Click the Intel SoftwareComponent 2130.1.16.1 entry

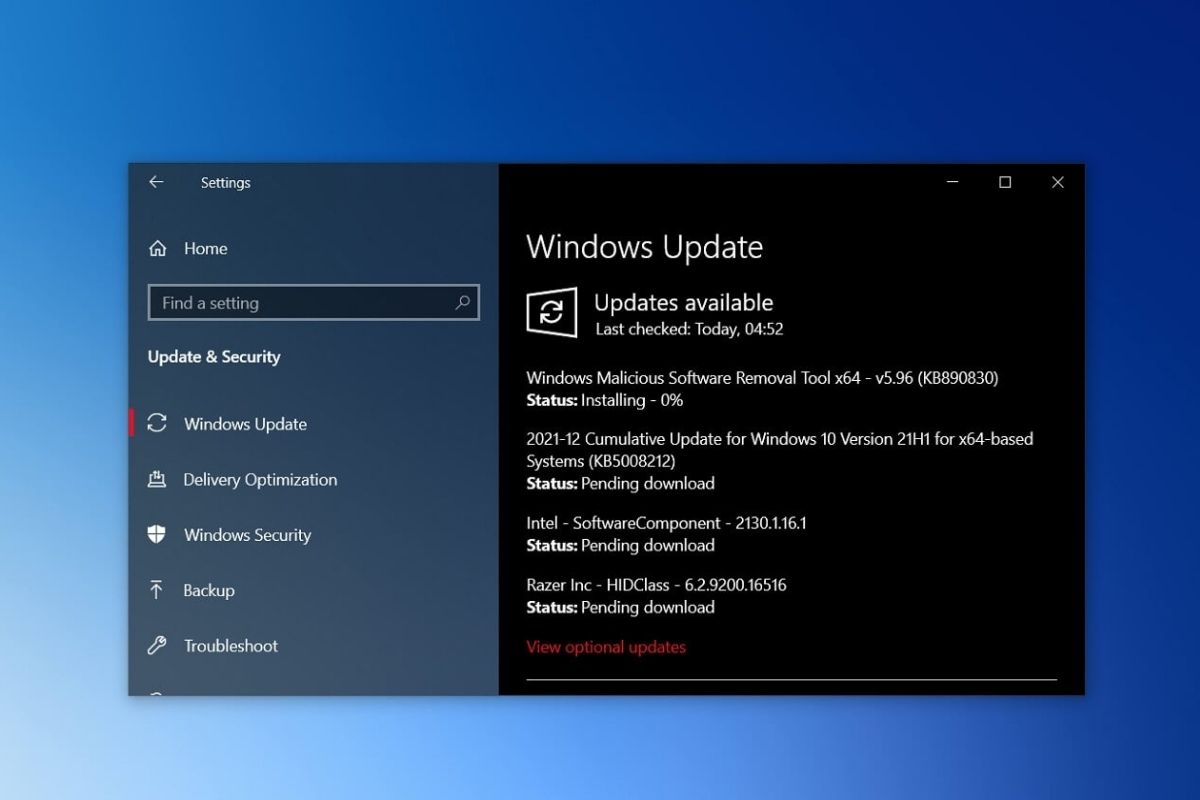click(x=666, y=523)
